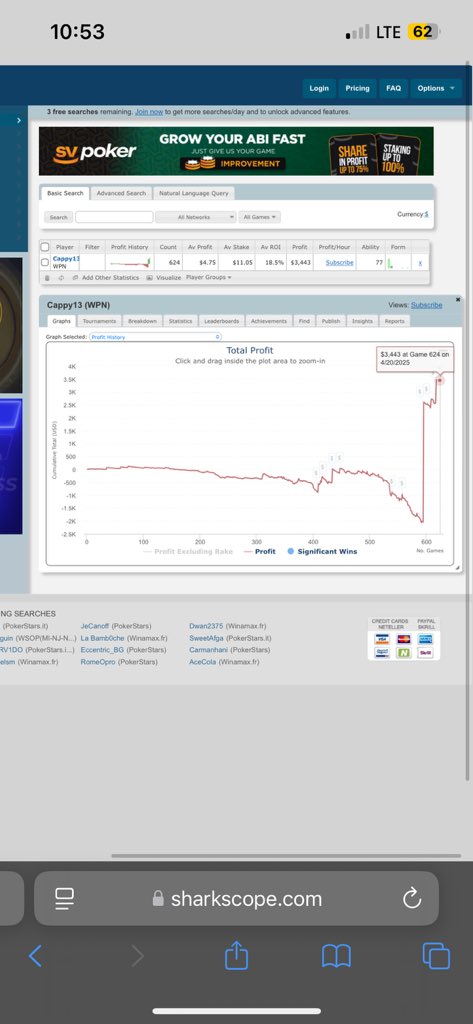Open the Insights tab
The width and height of the screenshot is (473, 1024).
point(362,321)
